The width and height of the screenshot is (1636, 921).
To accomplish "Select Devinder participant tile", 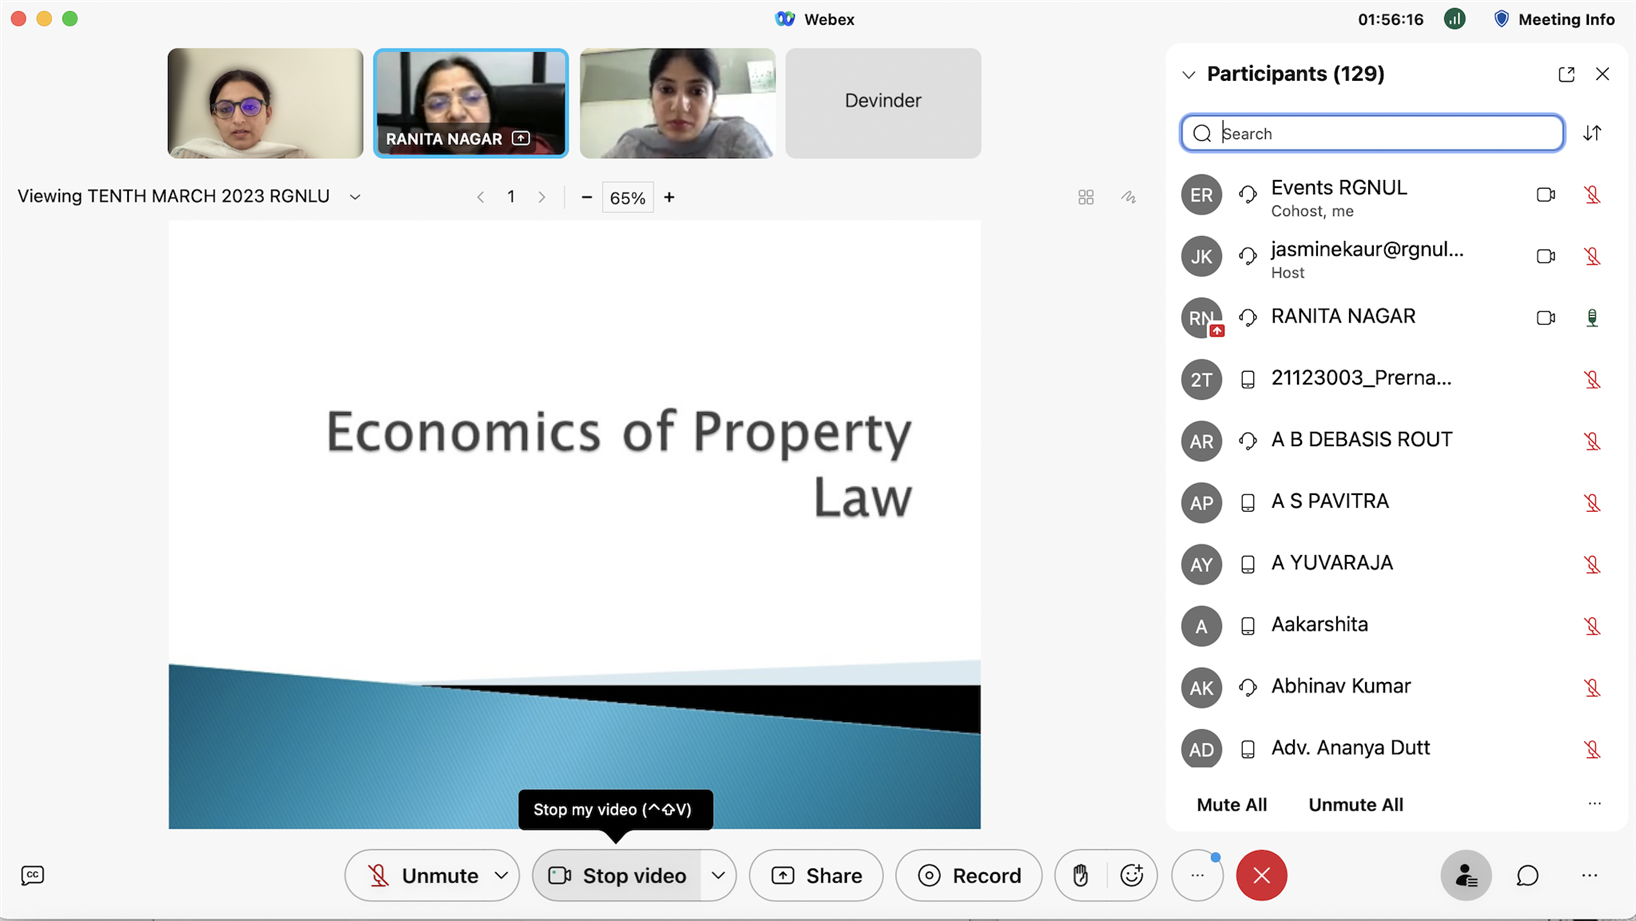I will coord(883,103).
